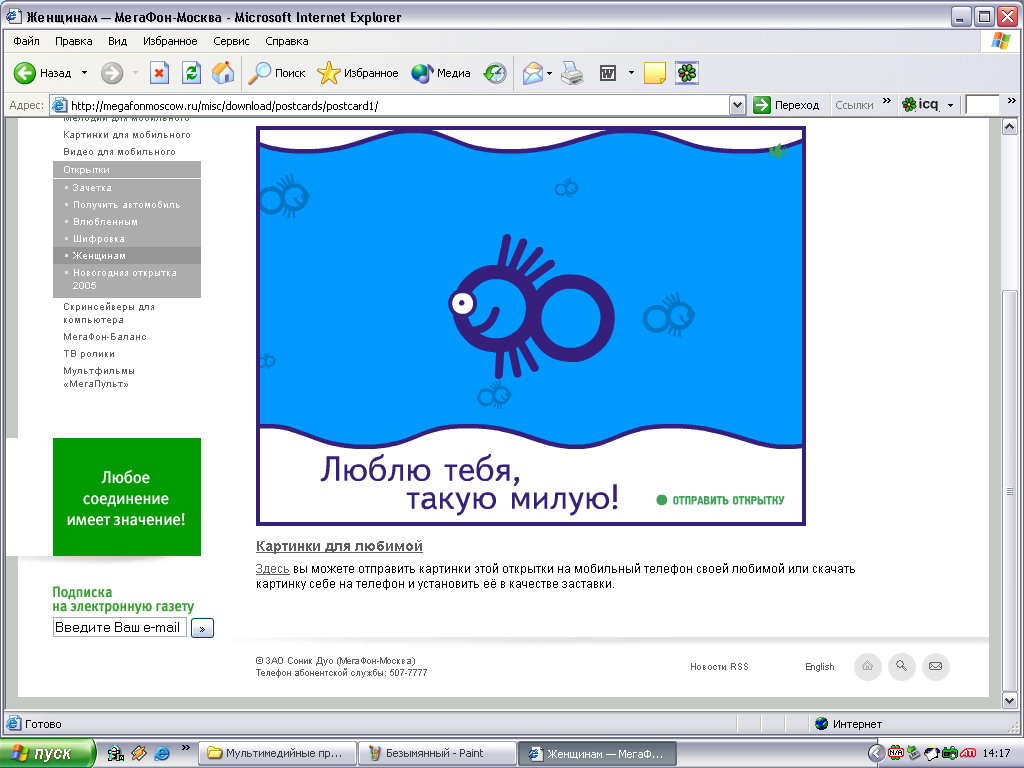The width and height of the screenshot is (1024, 768).
Task: Go to the Home page icon
Action: tap(223, 73)
